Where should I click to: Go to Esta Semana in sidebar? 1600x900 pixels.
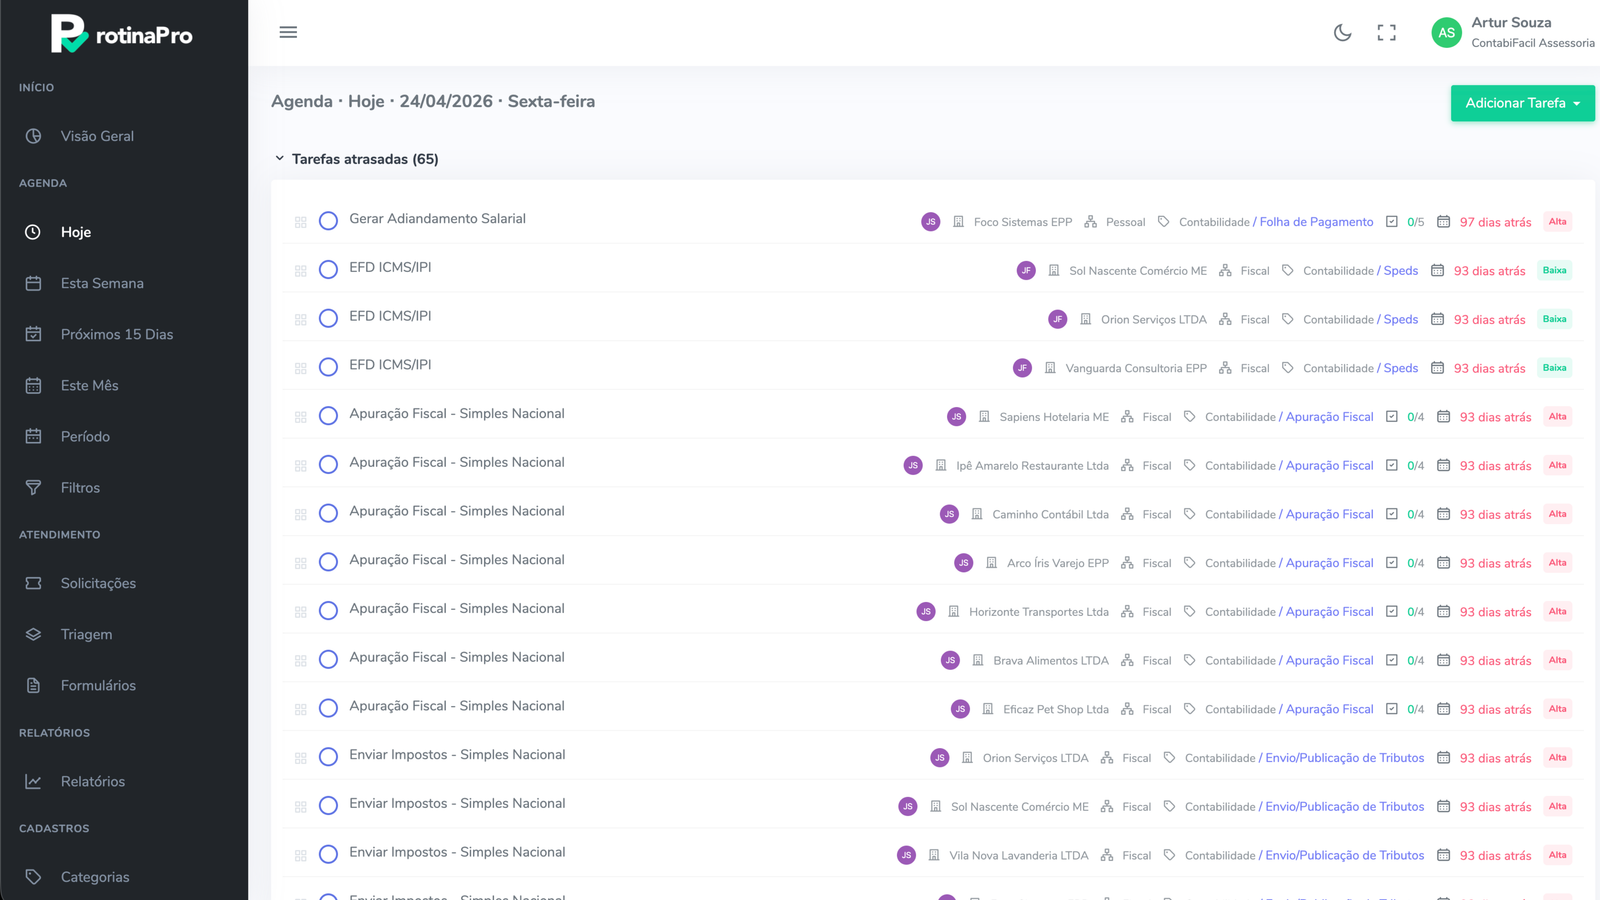pos(102,283)
